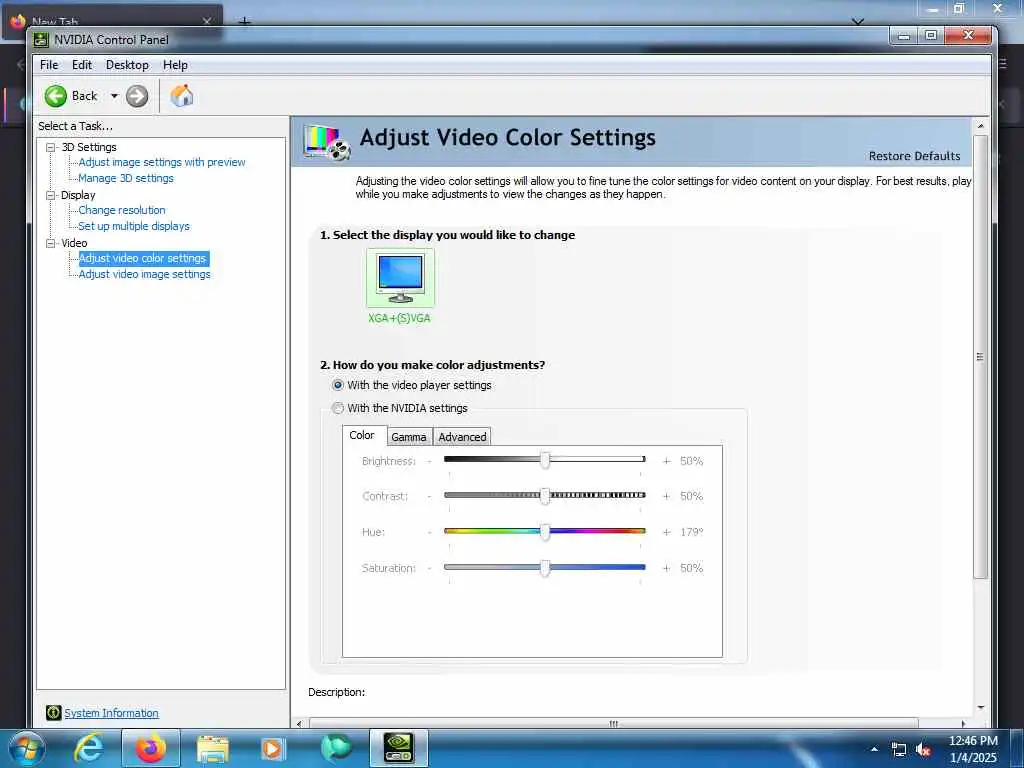Click the network tray icon
The image size is (1024, 768).
click(x=899, y=750)
